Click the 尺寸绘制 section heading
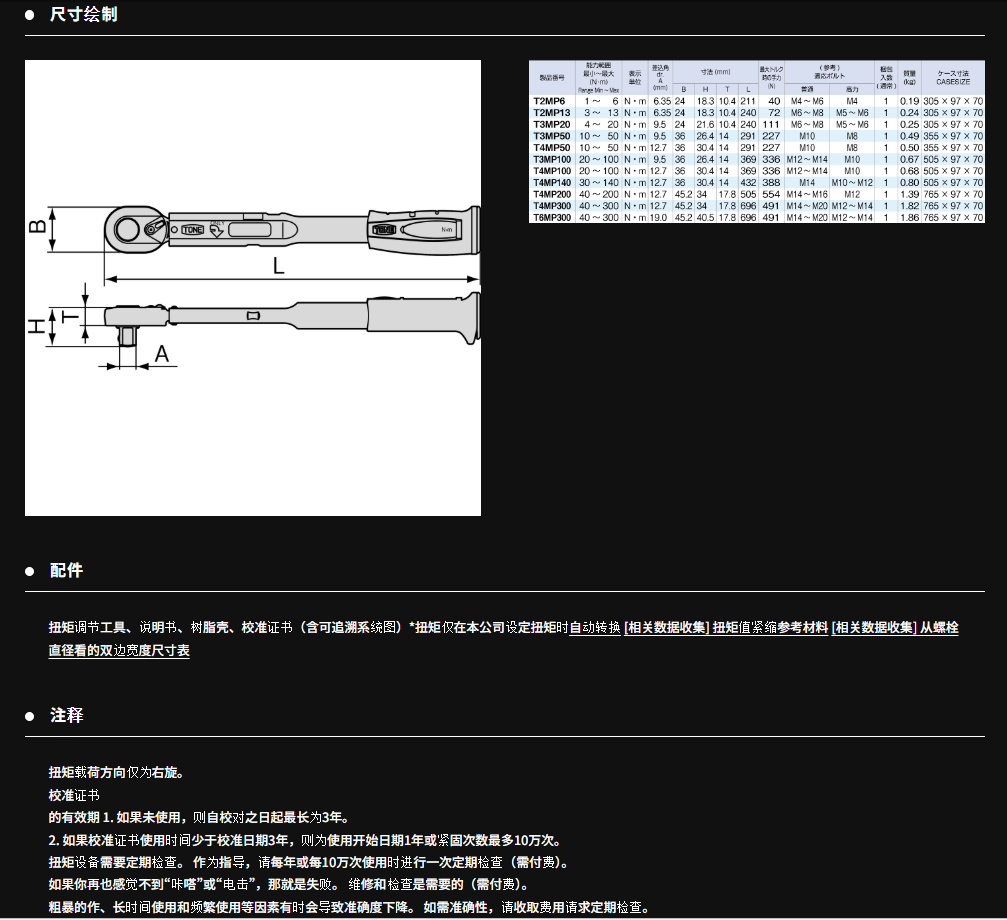This screenshot has width=1007, height=920. pyautogui.click(x=83, y=15)
